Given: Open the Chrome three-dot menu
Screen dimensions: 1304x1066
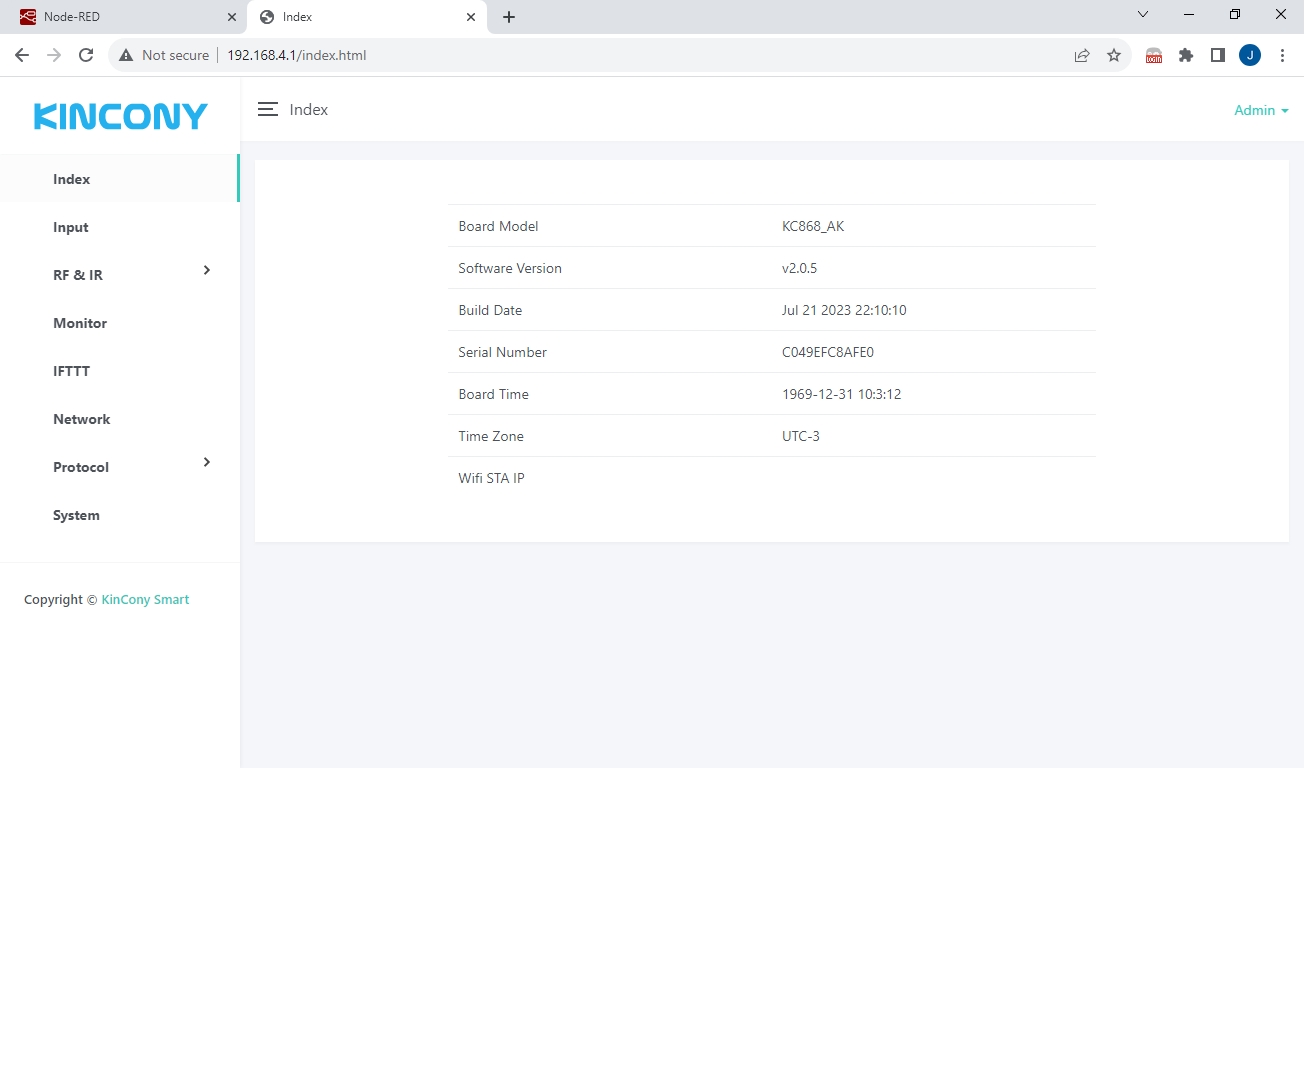Looking at the screenshot, I should pos(1282,55).
